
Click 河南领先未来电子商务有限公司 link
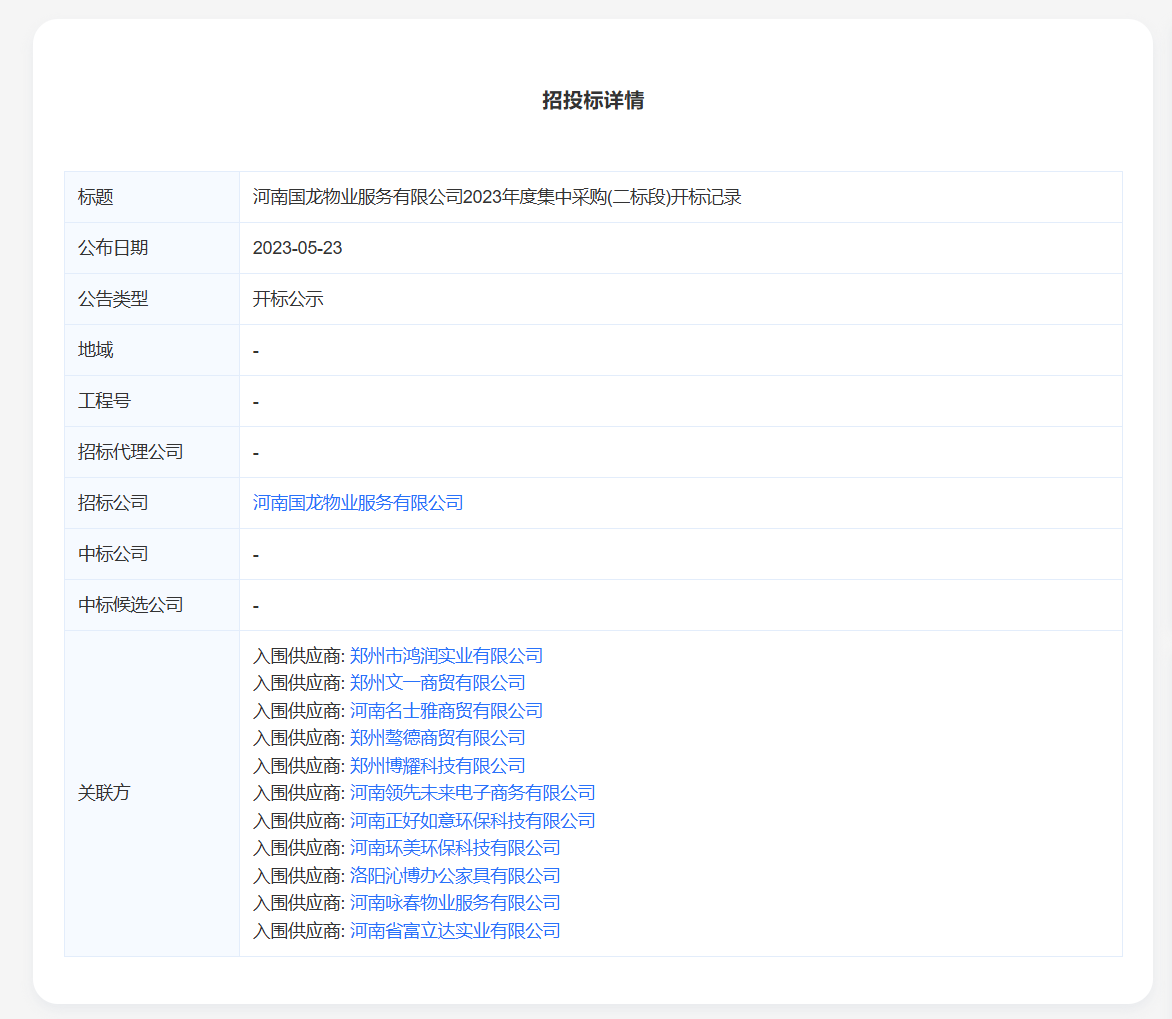[x=472, y=793]
